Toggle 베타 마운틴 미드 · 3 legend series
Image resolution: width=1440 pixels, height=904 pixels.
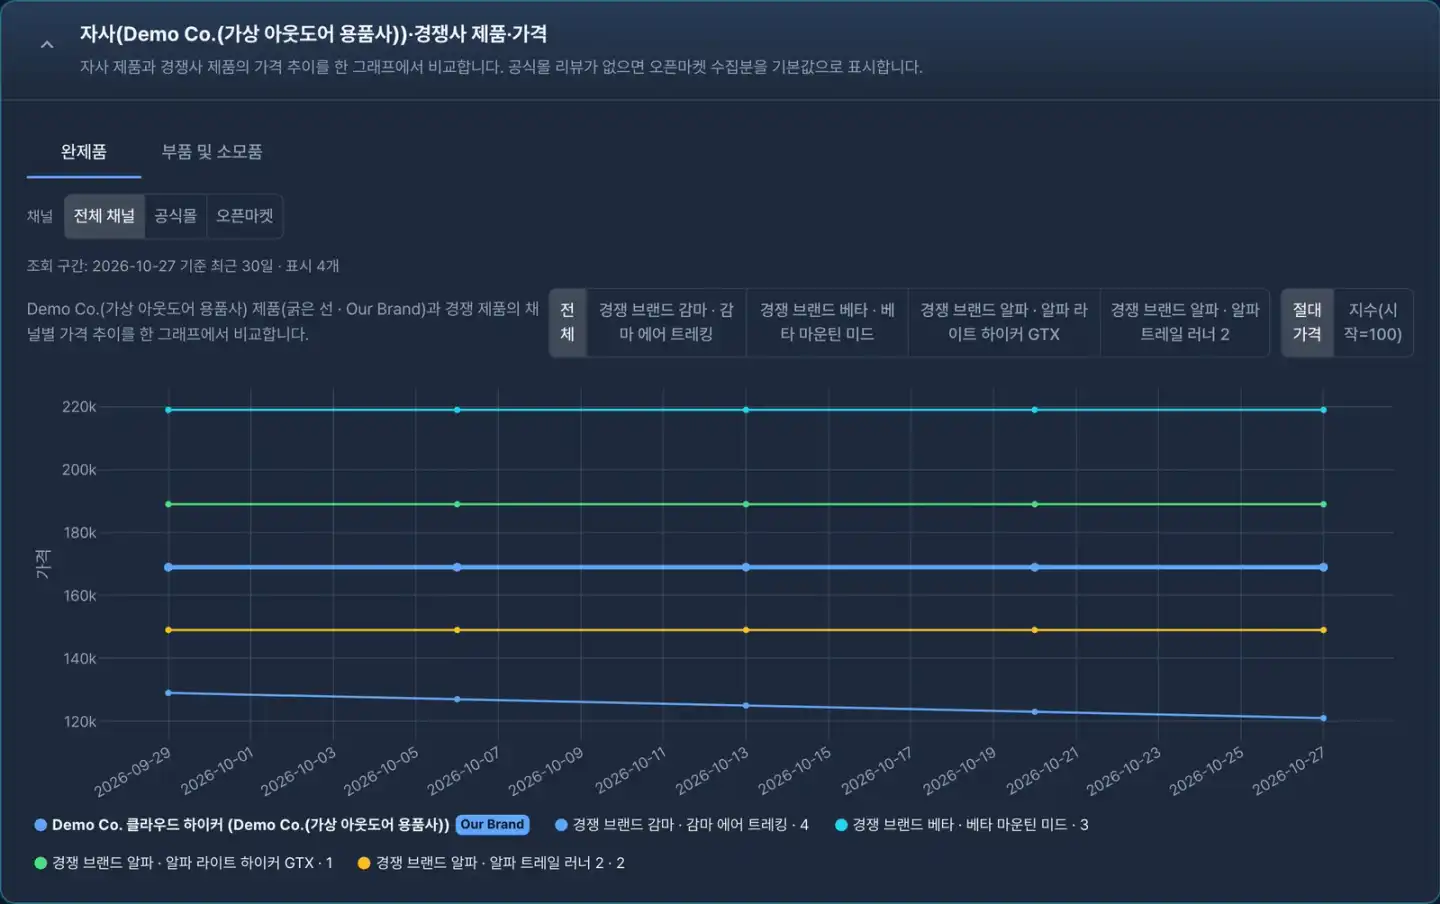click(x=962, y=825)
